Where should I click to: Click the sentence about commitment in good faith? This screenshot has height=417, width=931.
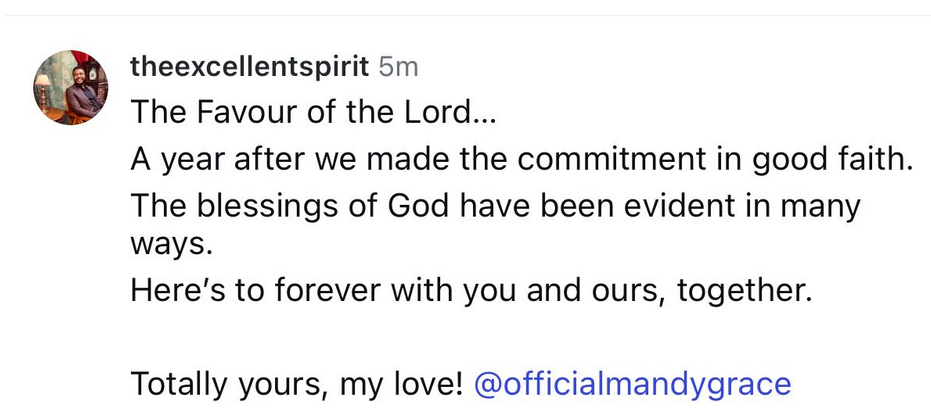point(522,160)
